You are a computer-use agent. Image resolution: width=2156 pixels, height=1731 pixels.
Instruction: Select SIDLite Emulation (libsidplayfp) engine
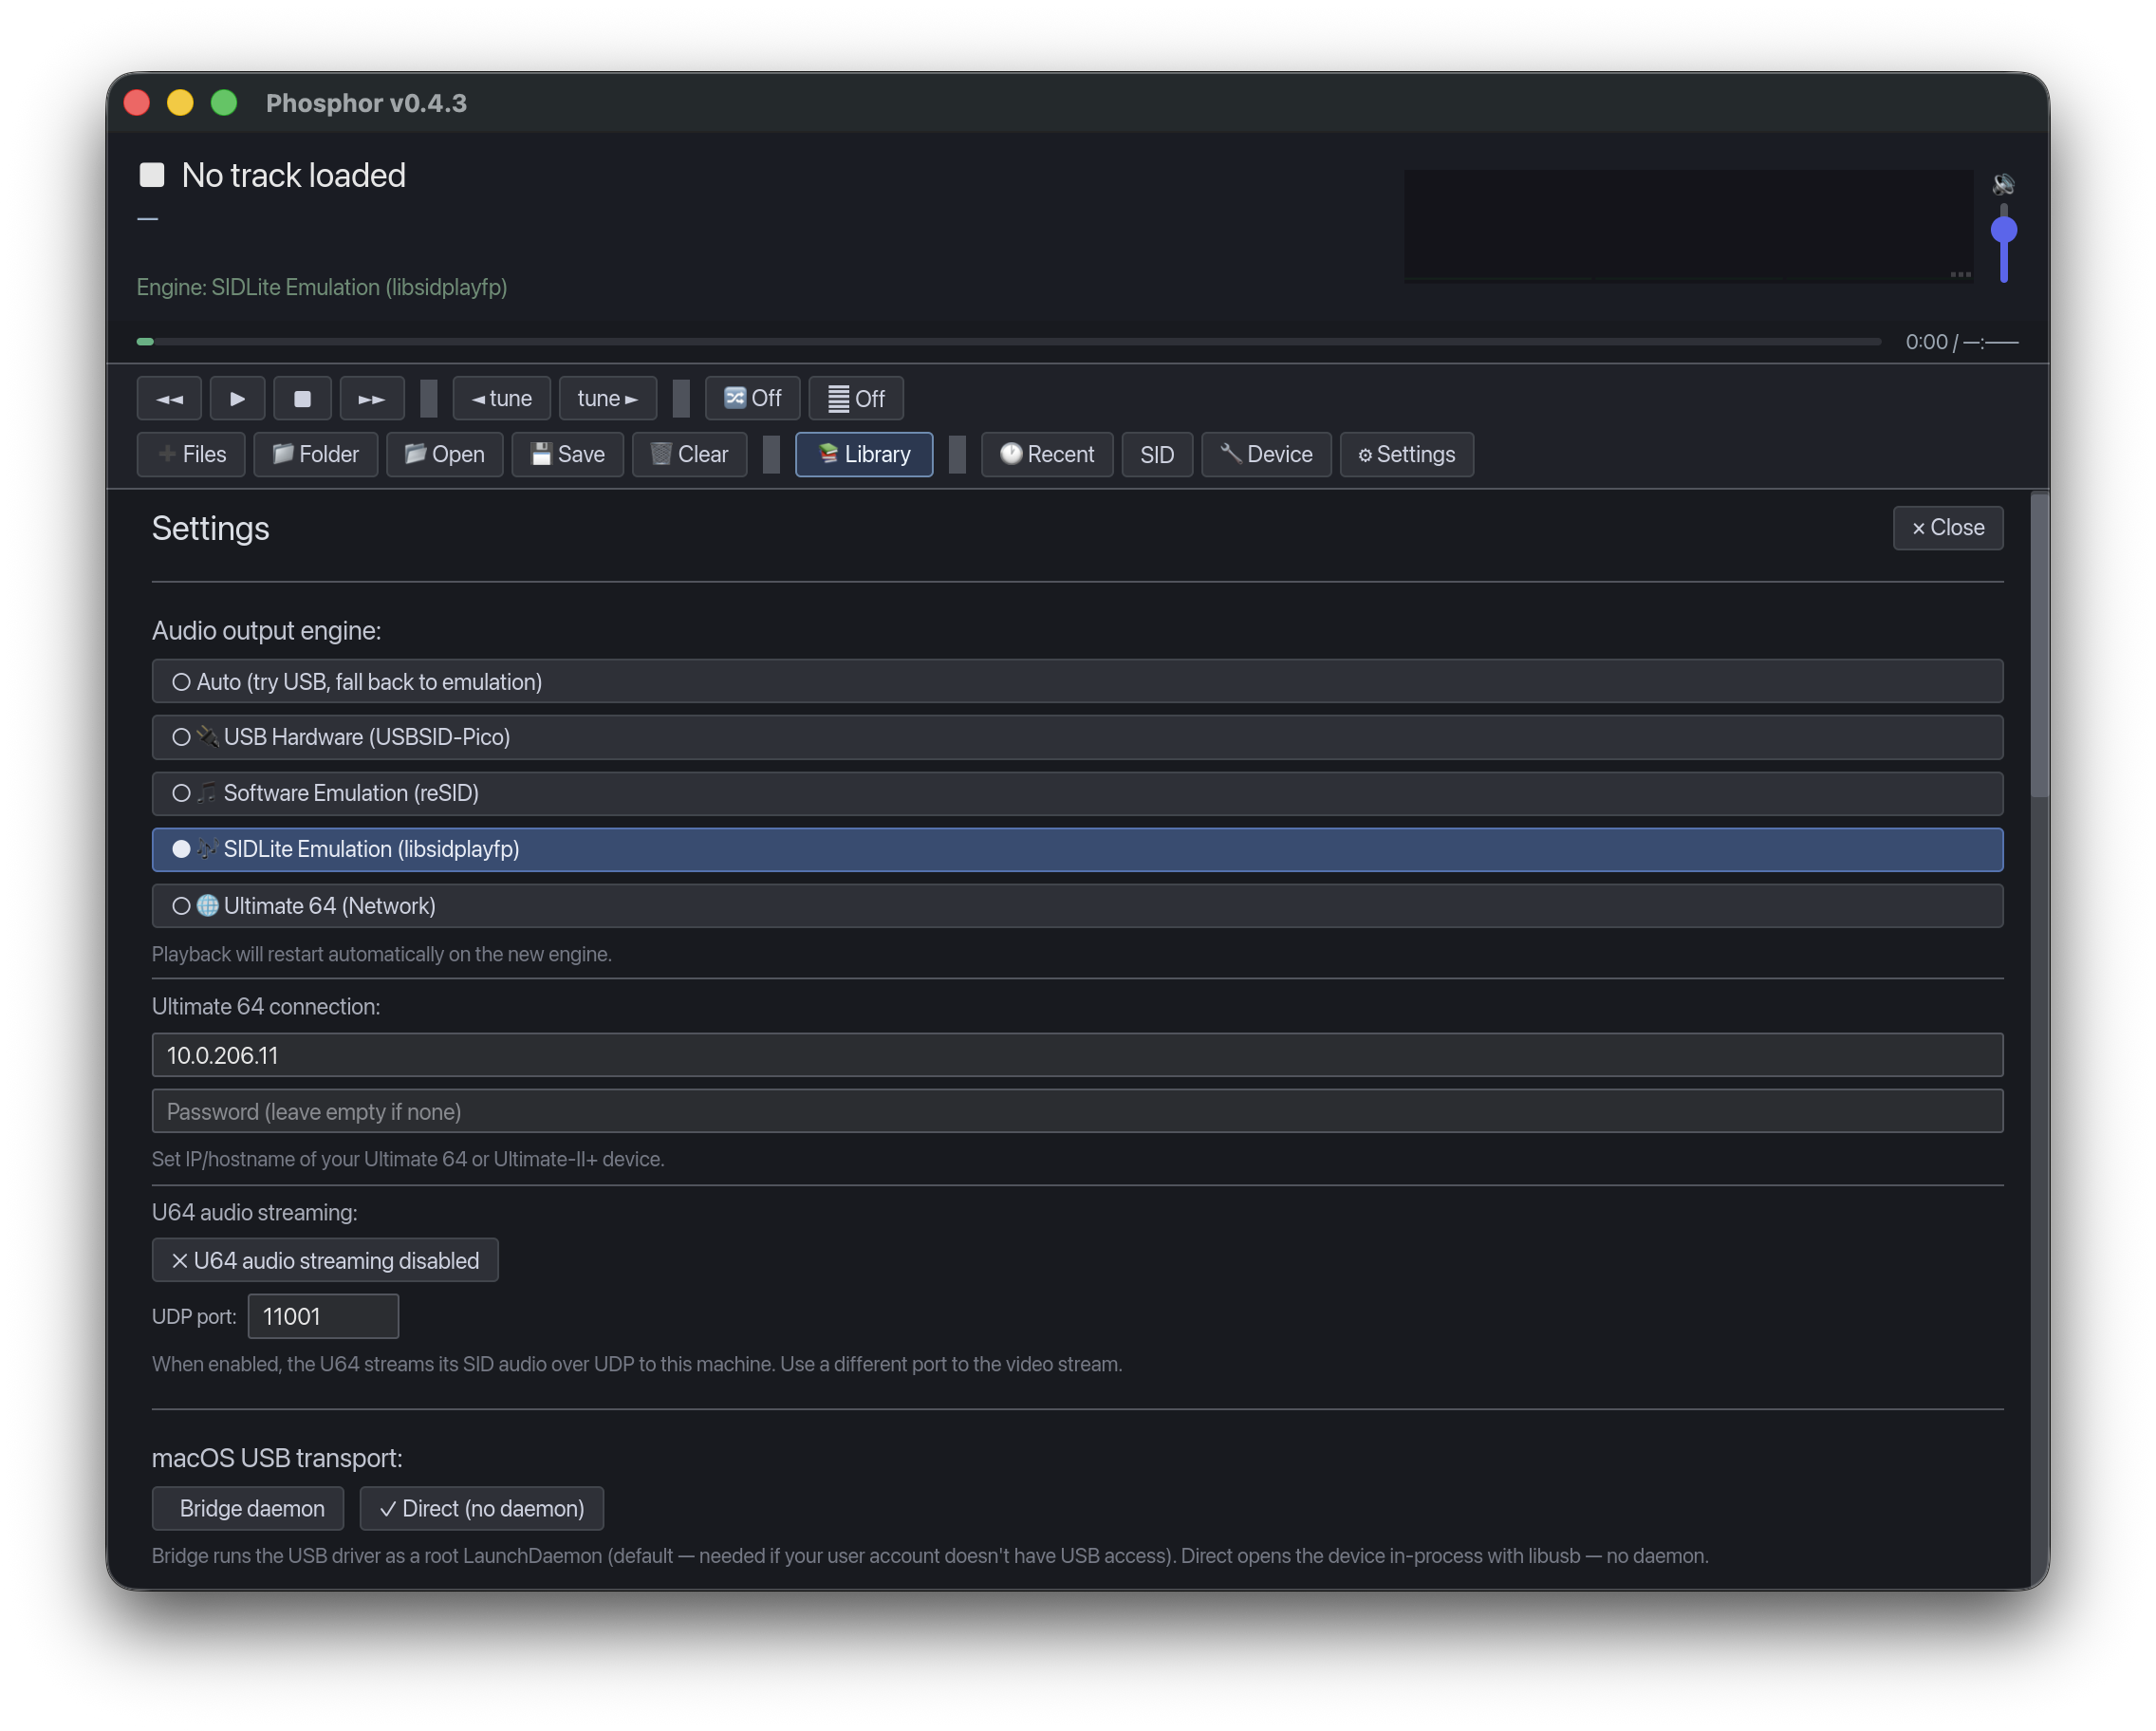click(1077, 850)
